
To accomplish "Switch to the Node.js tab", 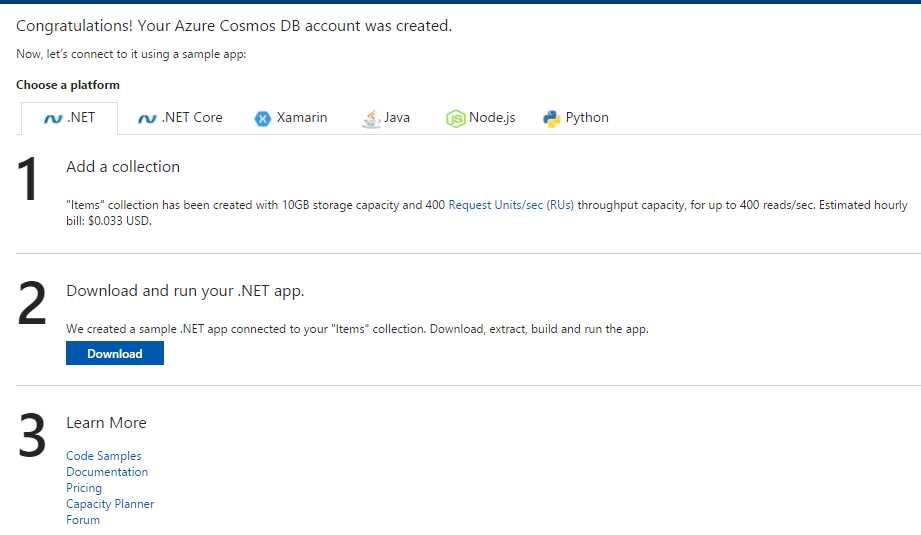I will pyautogui.click(x=480, y=118).
